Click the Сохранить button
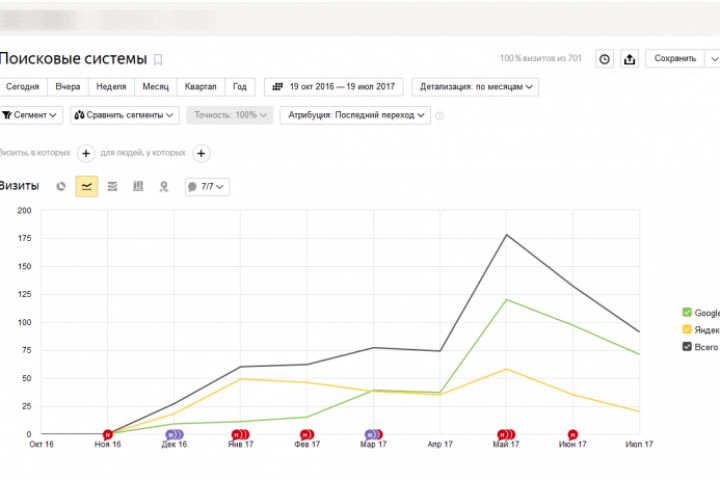This screenshot has height=480, width=720. pos(675,59)
